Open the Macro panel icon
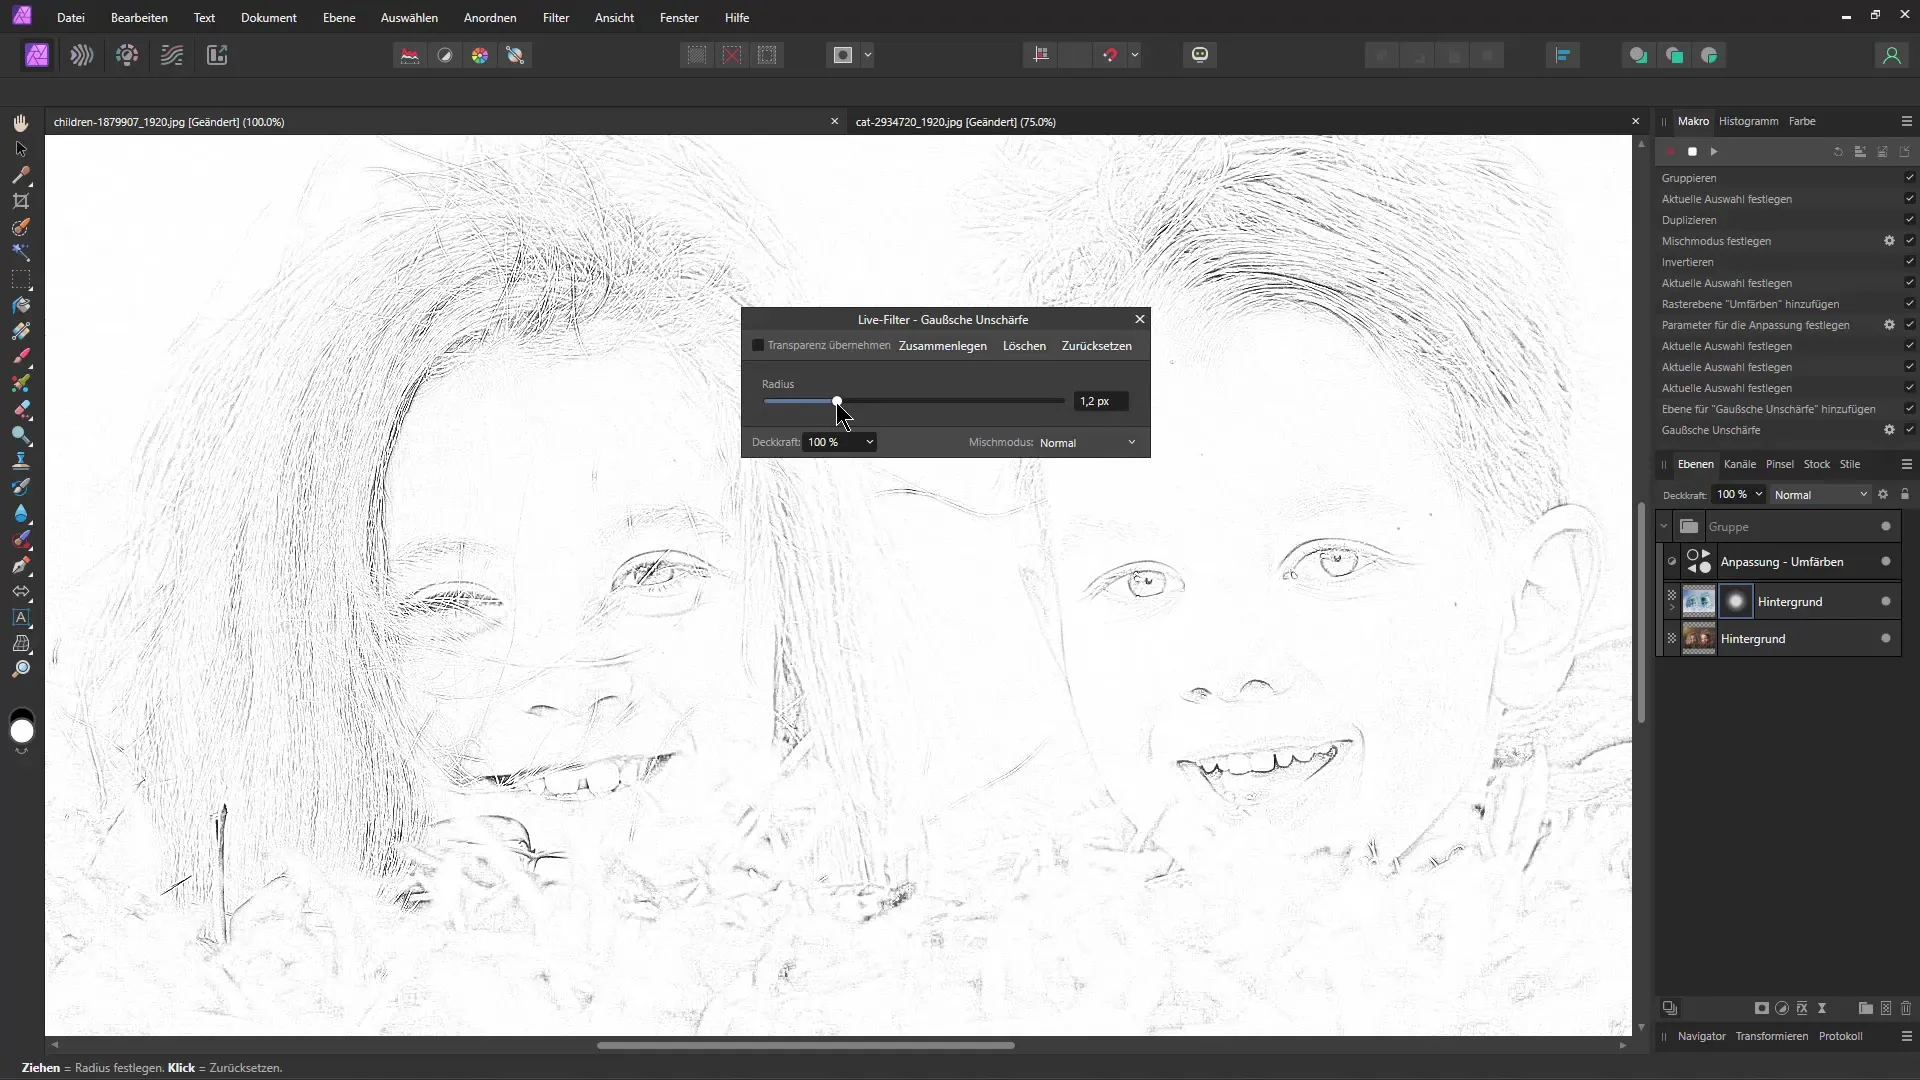1920x1080 pixels. 1692,120
